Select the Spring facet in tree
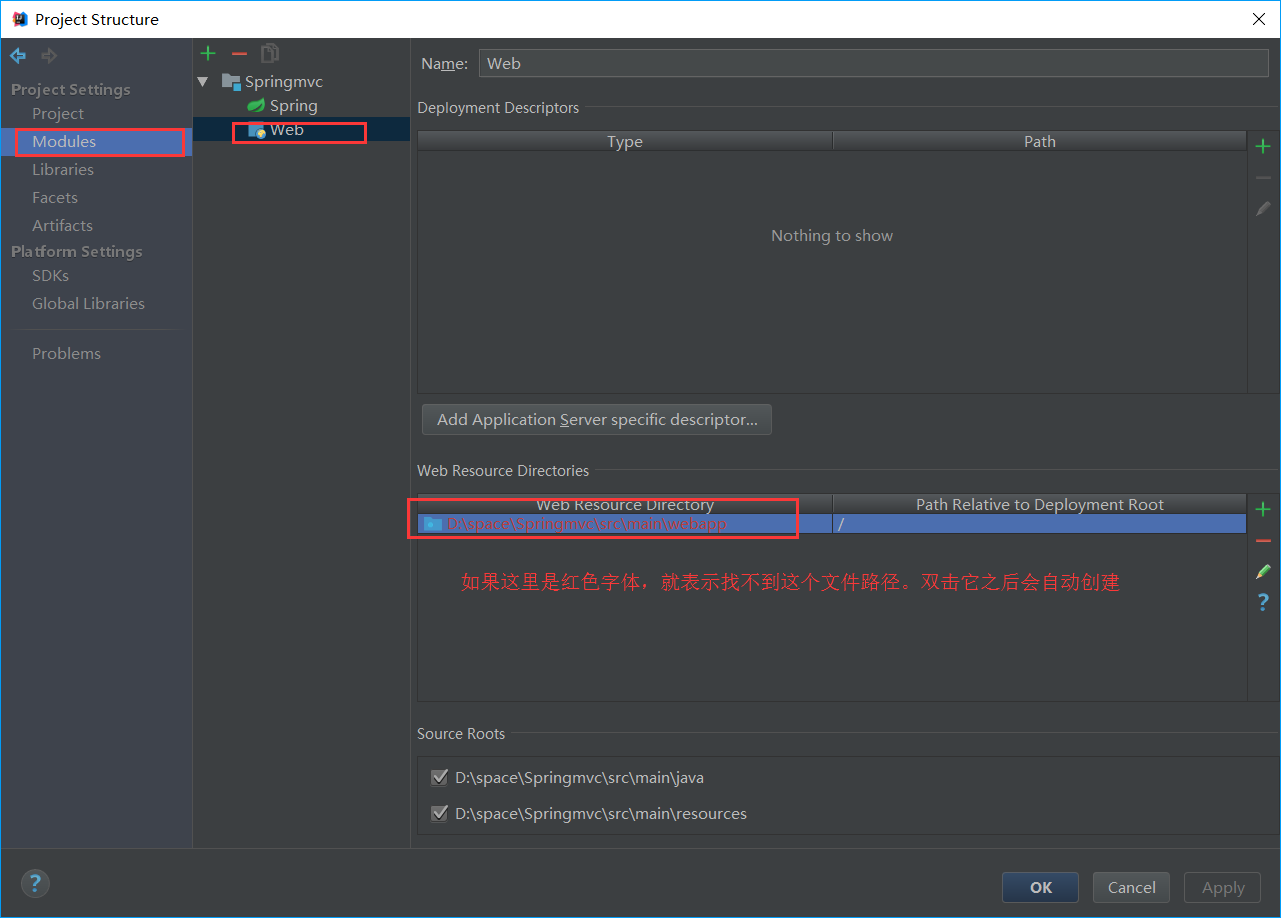Image resolution: width=1281 pixels, height=918 pixels. pyautogui.click(x=293, y=106)
